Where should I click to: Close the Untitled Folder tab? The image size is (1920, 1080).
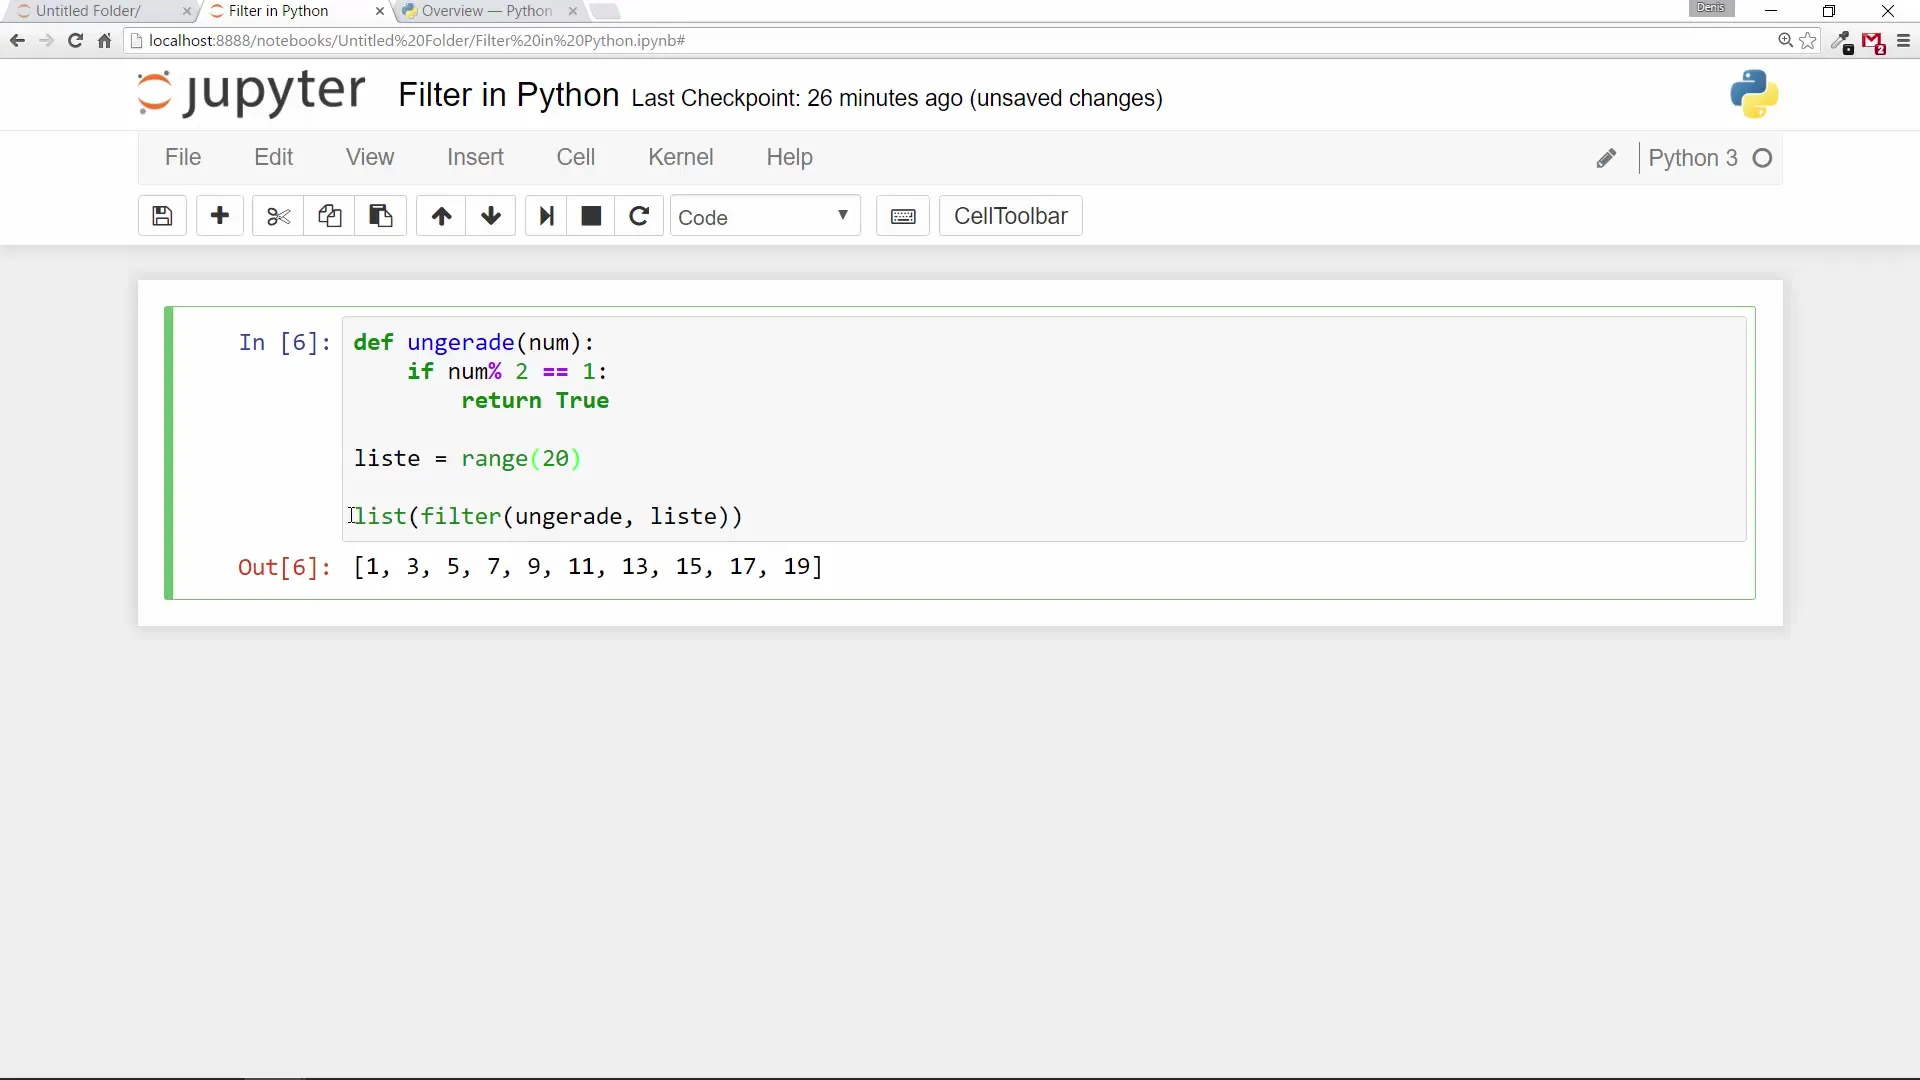click(x=186, y=11)
